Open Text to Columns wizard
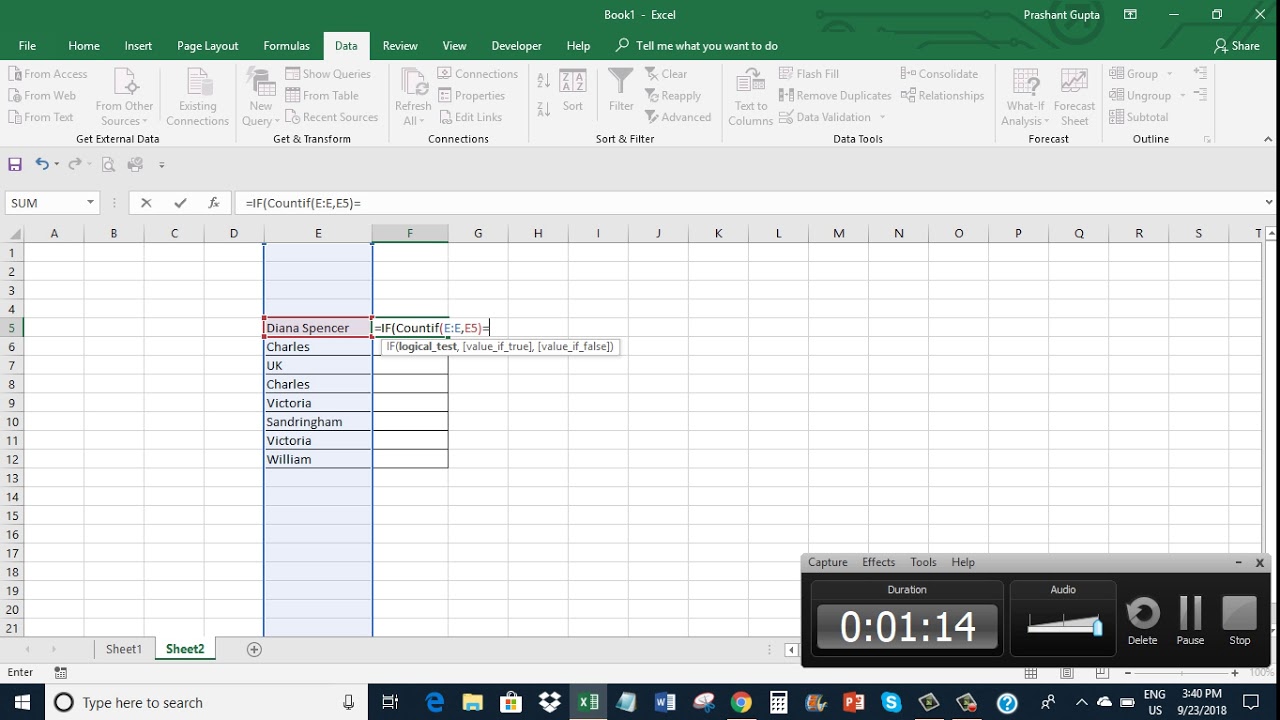This screenshot has height=720, width=1280. (751, 97)
